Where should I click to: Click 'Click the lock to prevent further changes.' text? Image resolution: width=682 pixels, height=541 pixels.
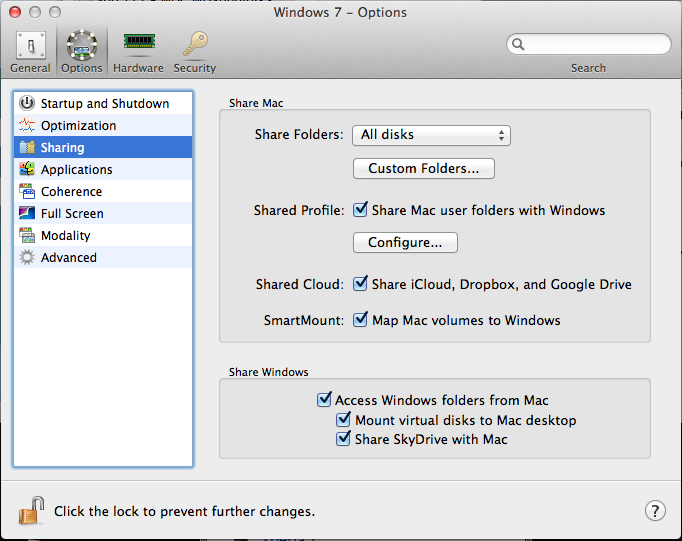184,511
